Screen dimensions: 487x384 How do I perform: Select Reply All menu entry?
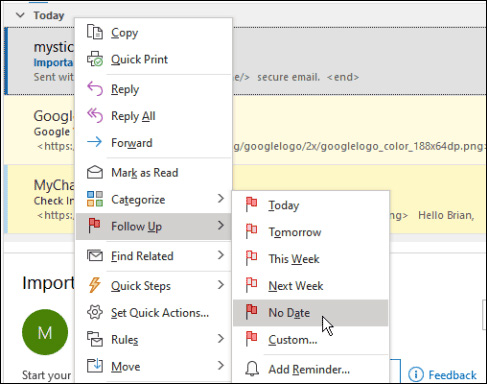154,116
